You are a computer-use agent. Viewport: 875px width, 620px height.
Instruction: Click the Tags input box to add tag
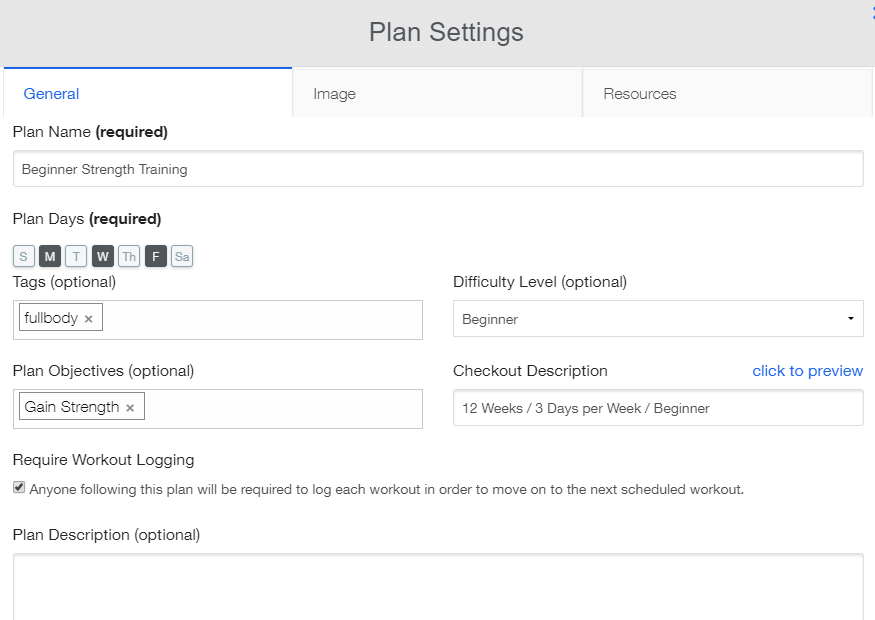pos(260,319)
